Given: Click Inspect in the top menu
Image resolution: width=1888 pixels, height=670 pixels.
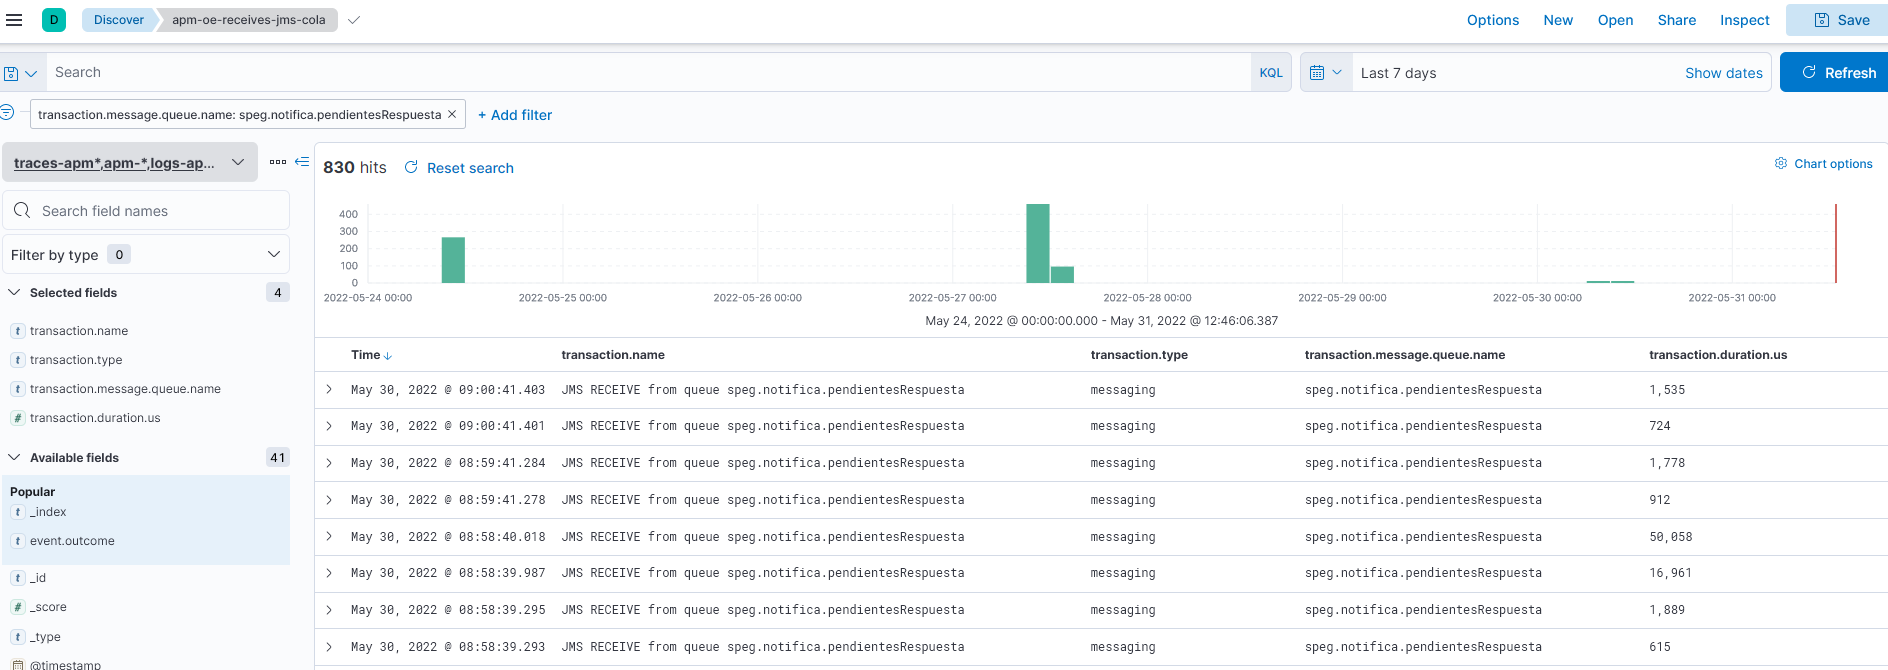Looking at the screenshot, I should point(1745,20).
